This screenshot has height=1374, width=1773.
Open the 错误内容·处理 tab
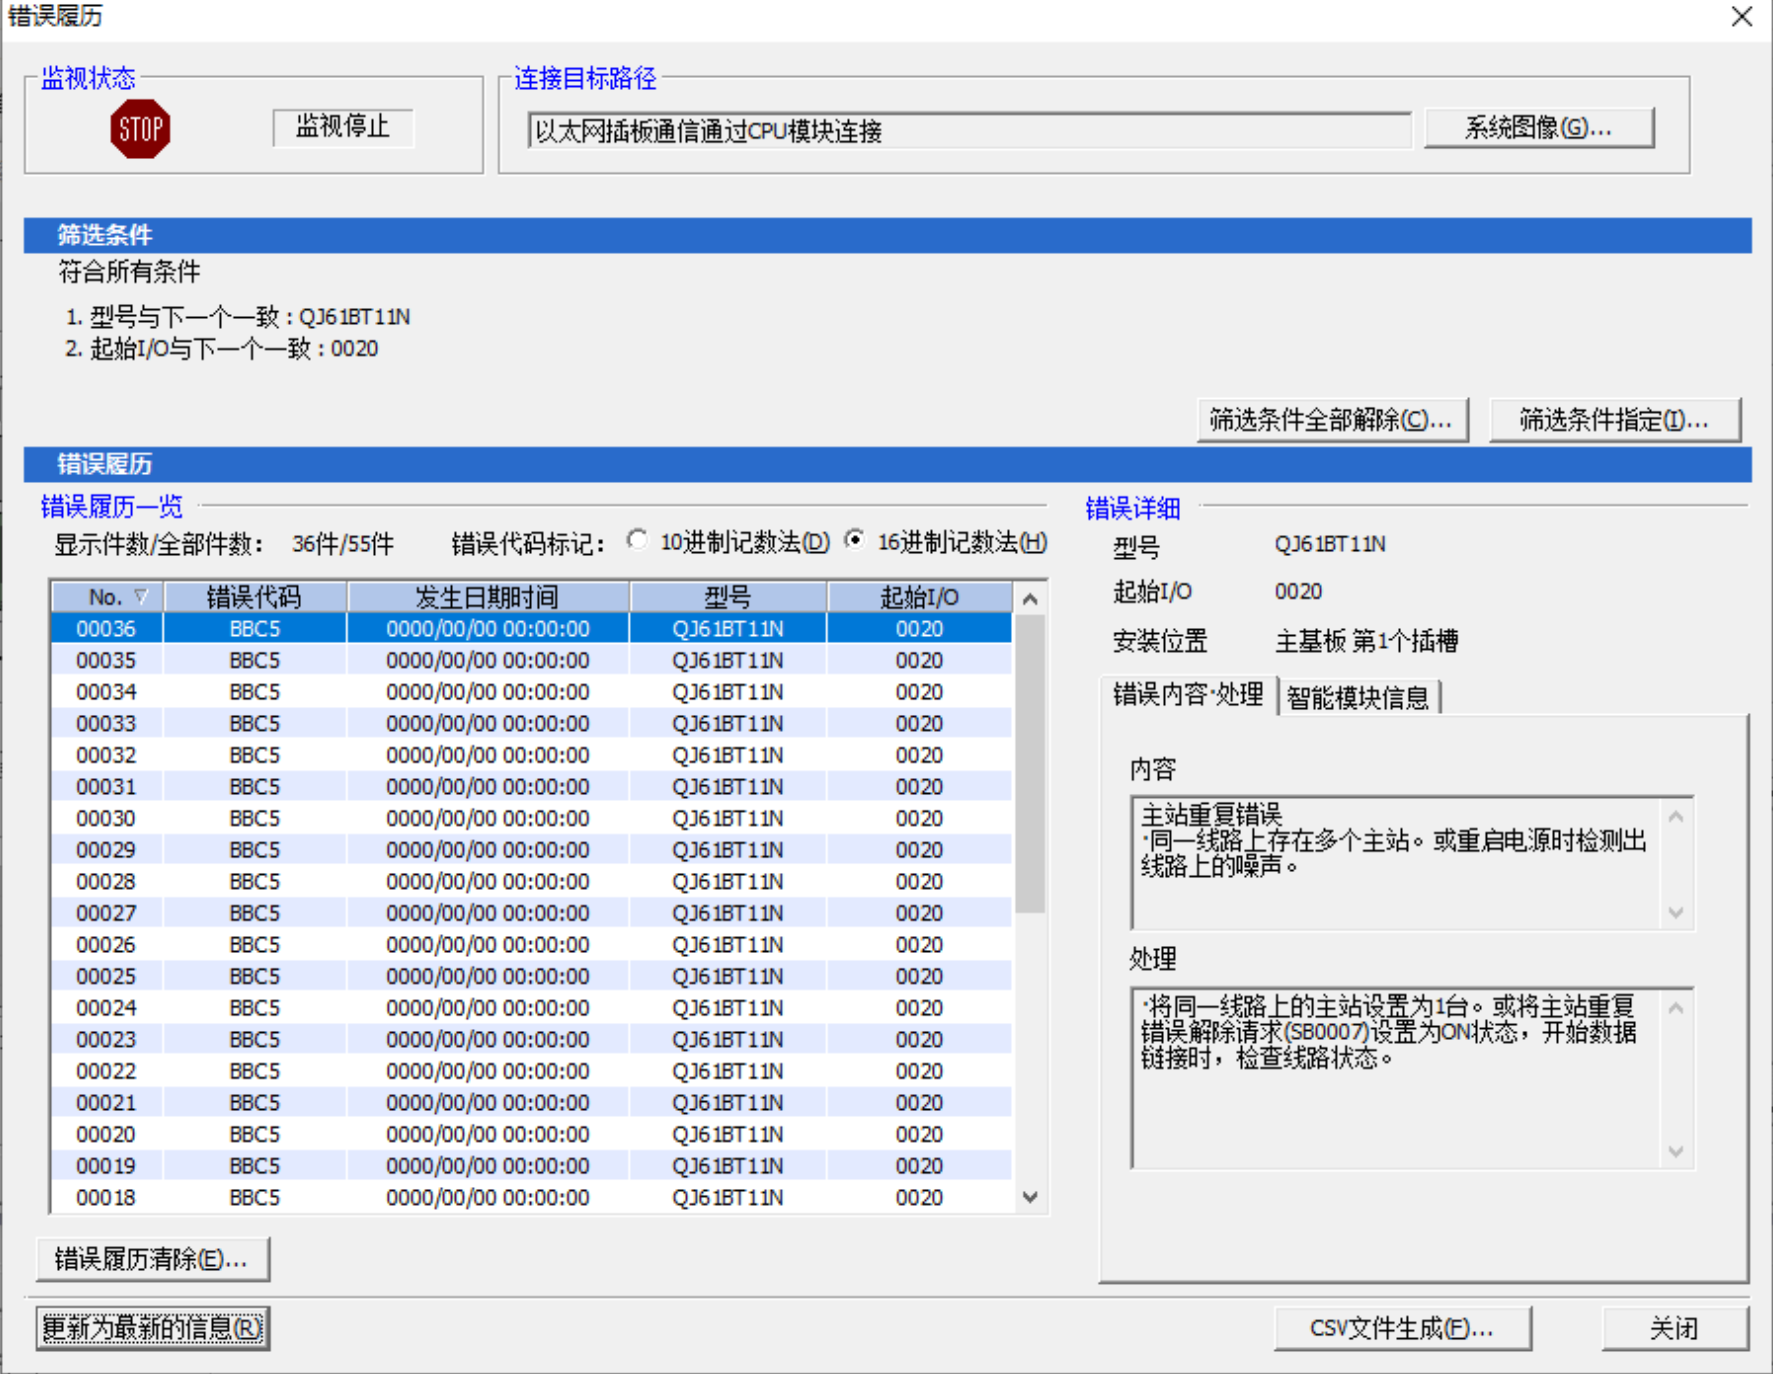[1188, 695]
